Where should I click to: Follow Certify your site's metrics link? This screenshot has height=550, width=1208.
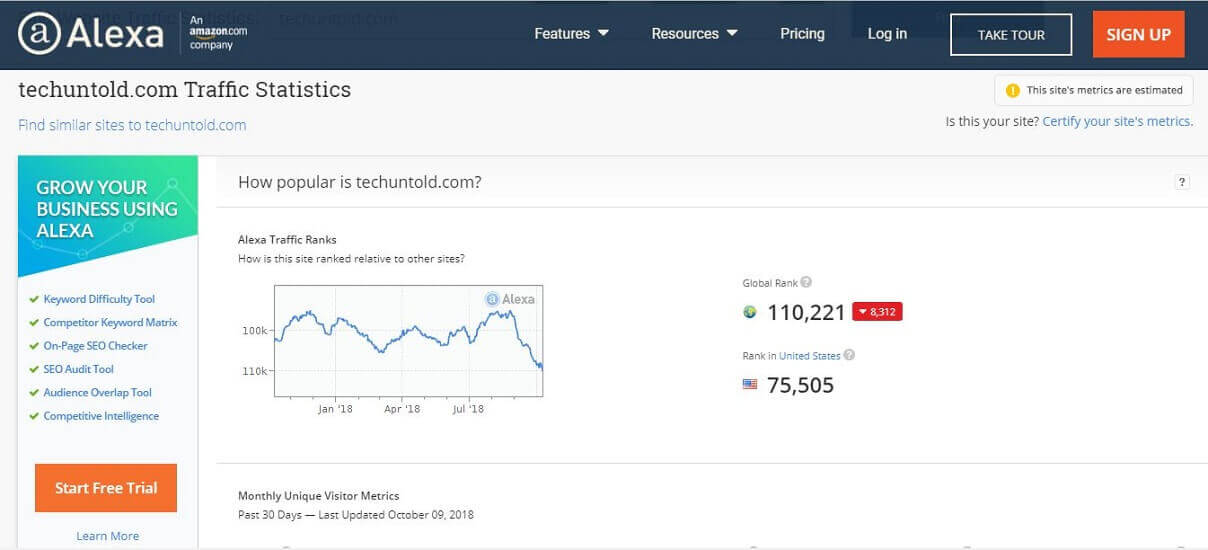click(1117, 121)
